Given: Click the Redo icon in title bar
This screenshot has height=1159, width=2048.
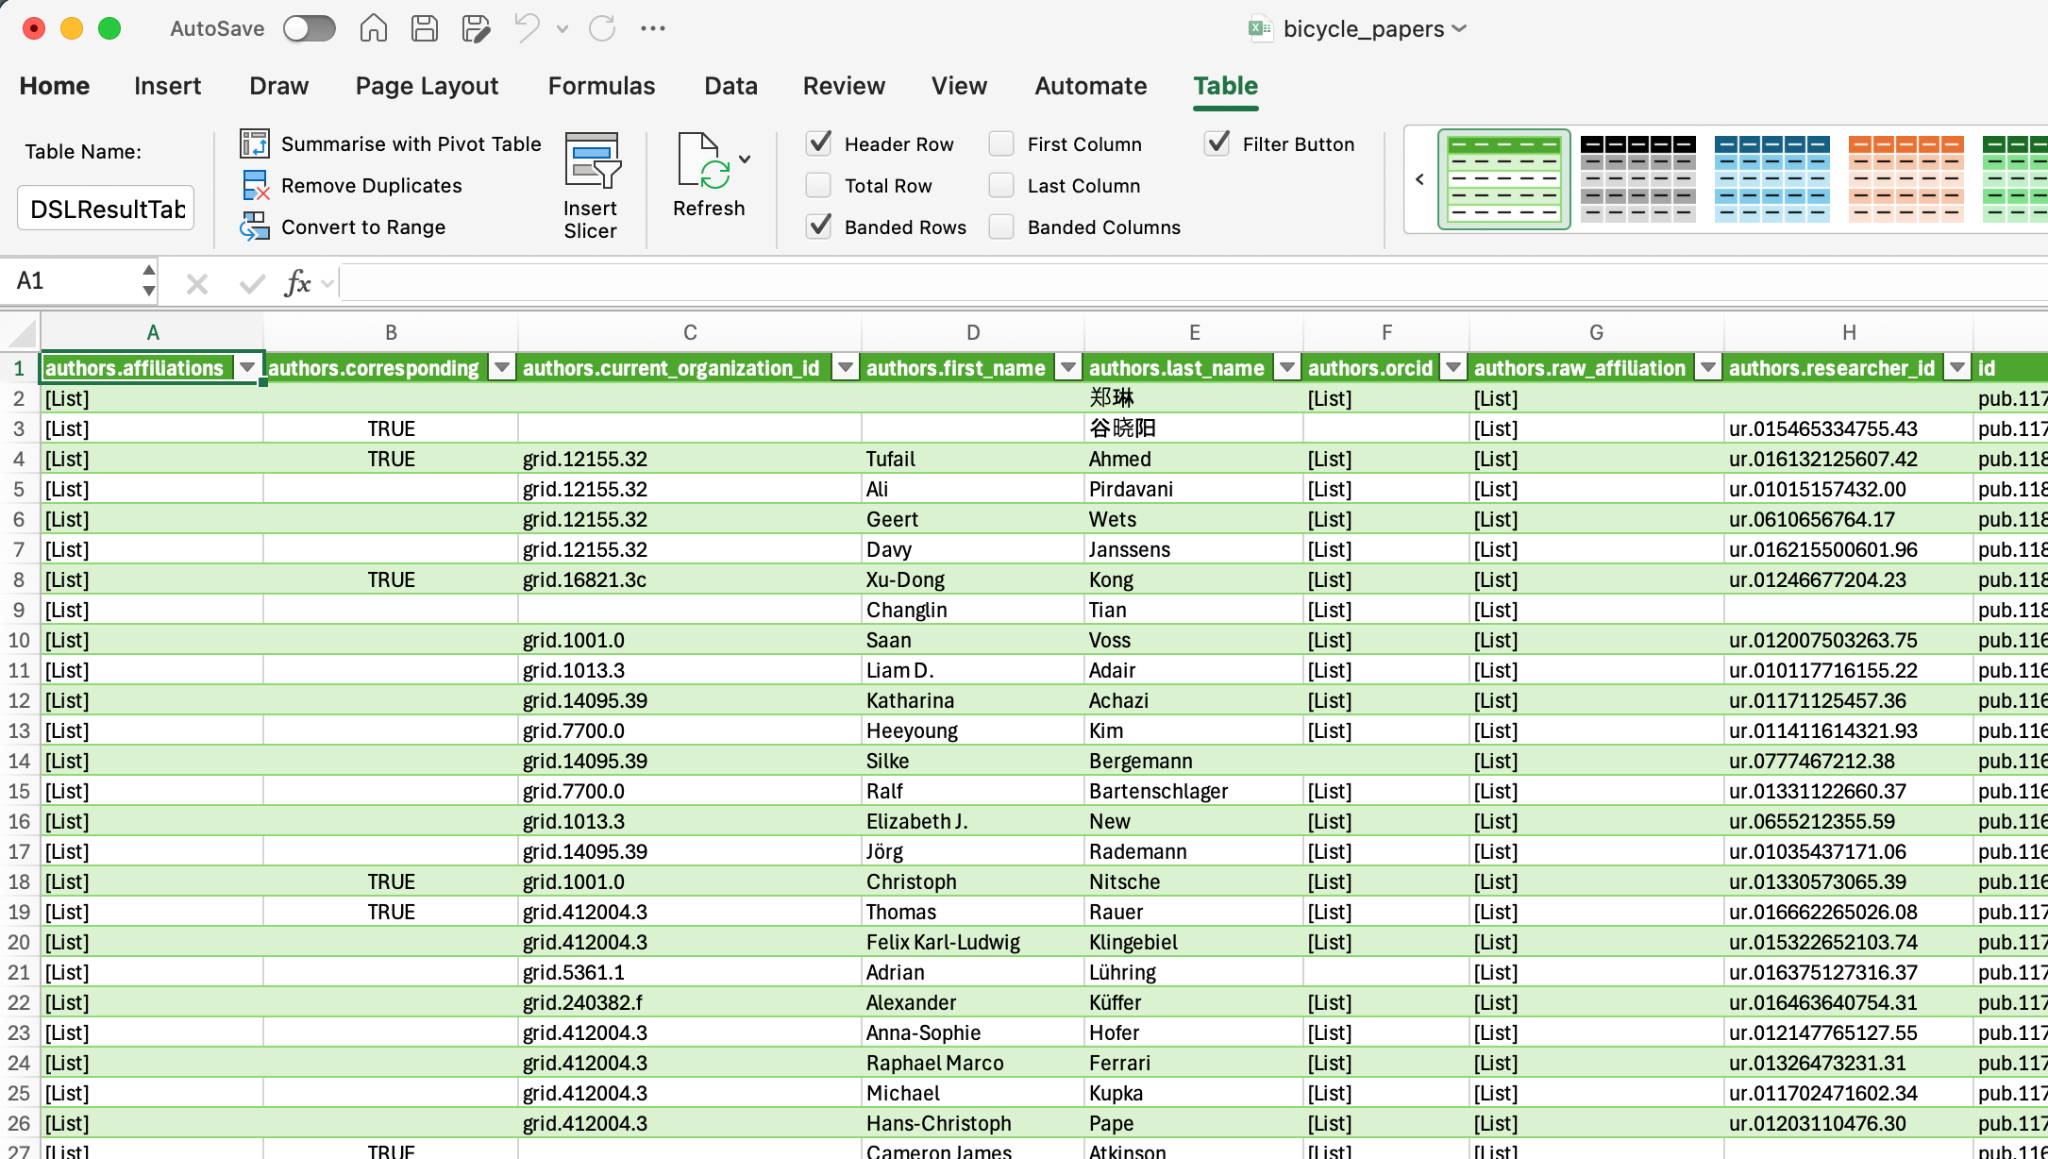Looking at the screenshot, I should point(602,28).
